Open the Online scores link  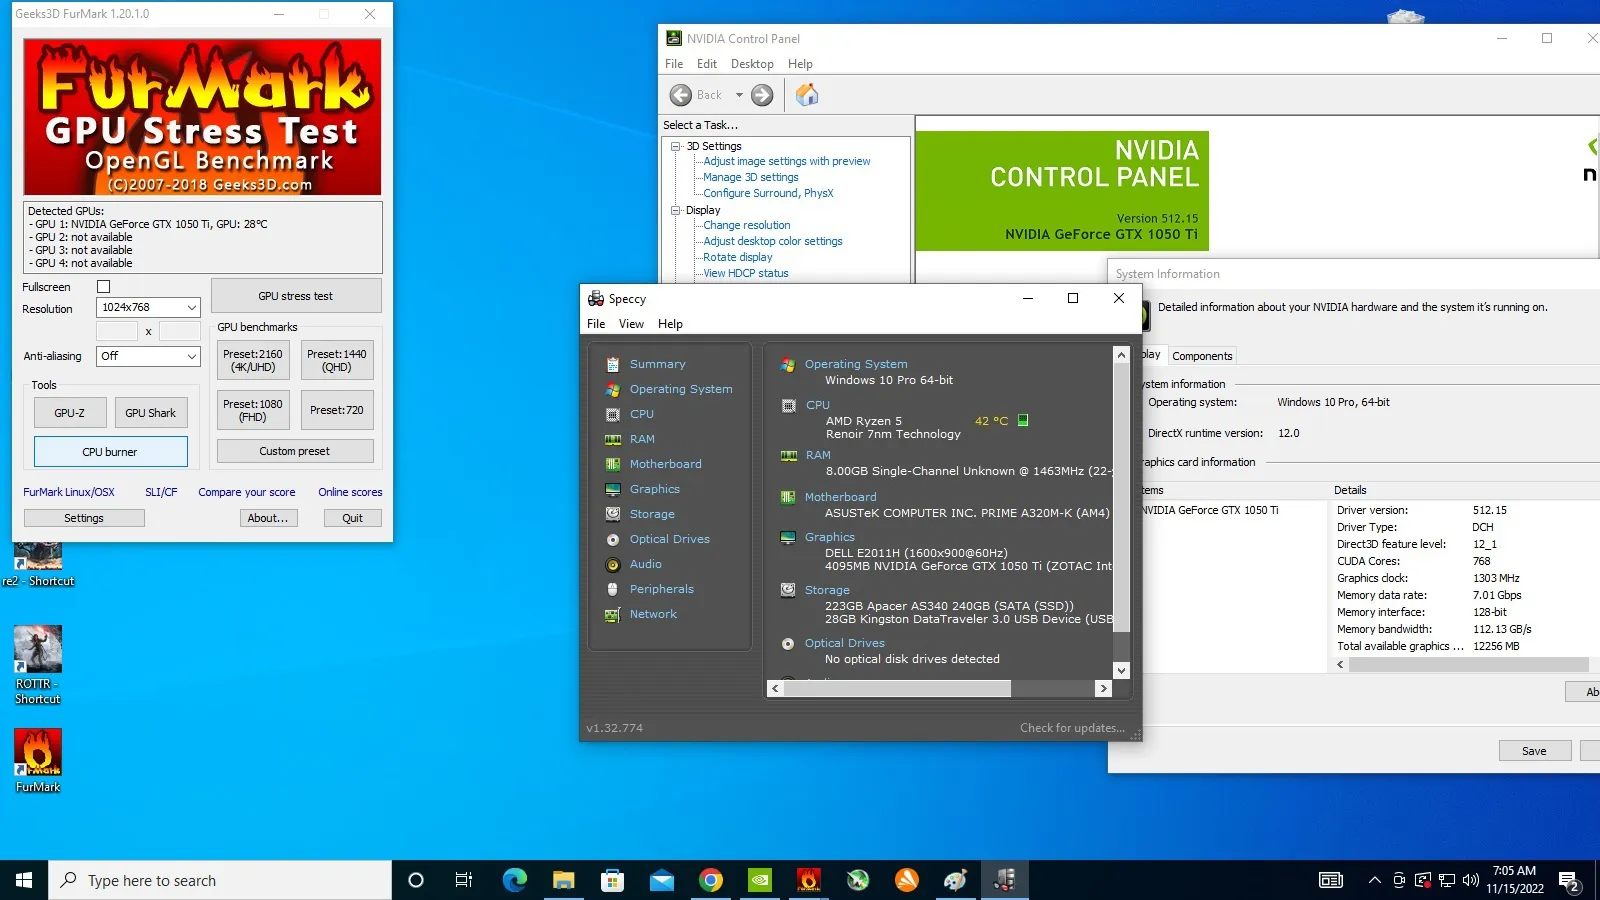(350, 492)
